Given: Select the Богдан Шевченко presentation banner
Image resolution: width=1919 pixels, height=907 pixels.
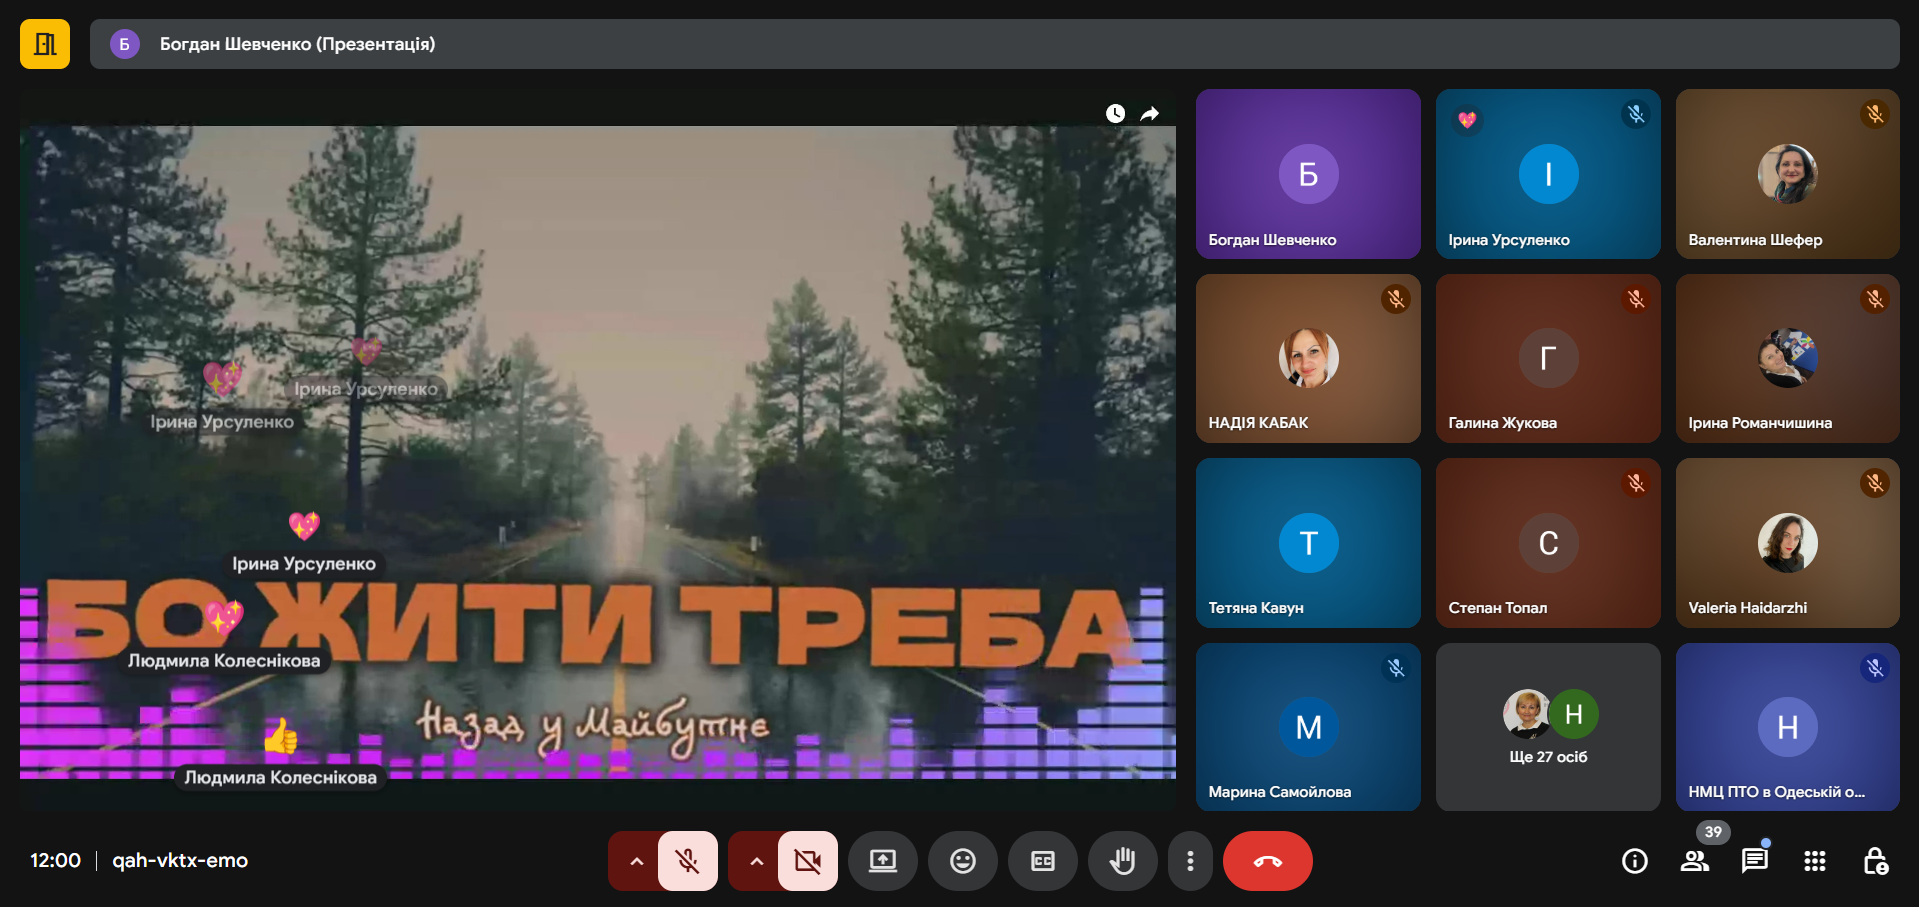Looking at the screenshot, I should pos(994,44).
